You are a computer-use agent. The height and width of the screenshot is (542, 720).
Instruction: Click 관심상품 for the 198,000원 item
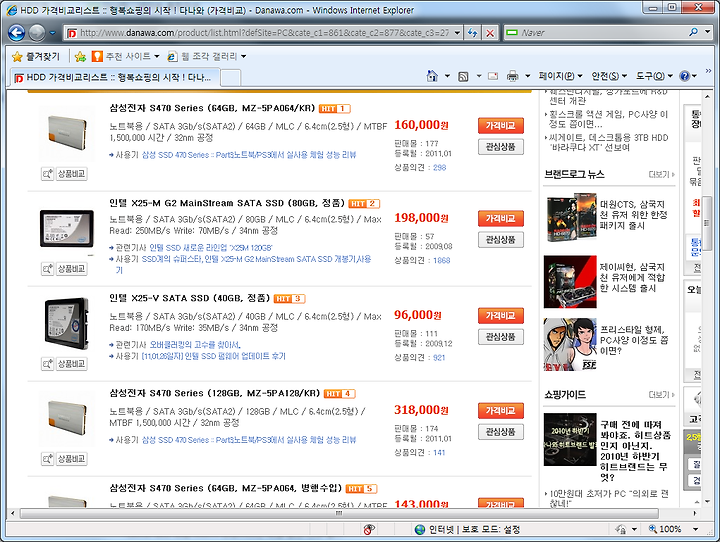tap(501, 240)
